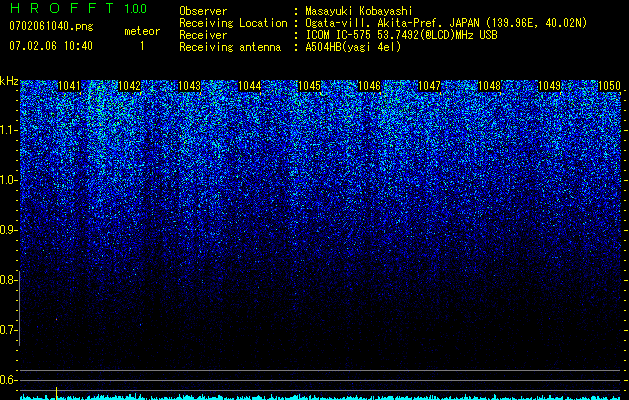Click the 1049 time marker
The height and width of the screenshot is (400, 629).
pos(549,86)
